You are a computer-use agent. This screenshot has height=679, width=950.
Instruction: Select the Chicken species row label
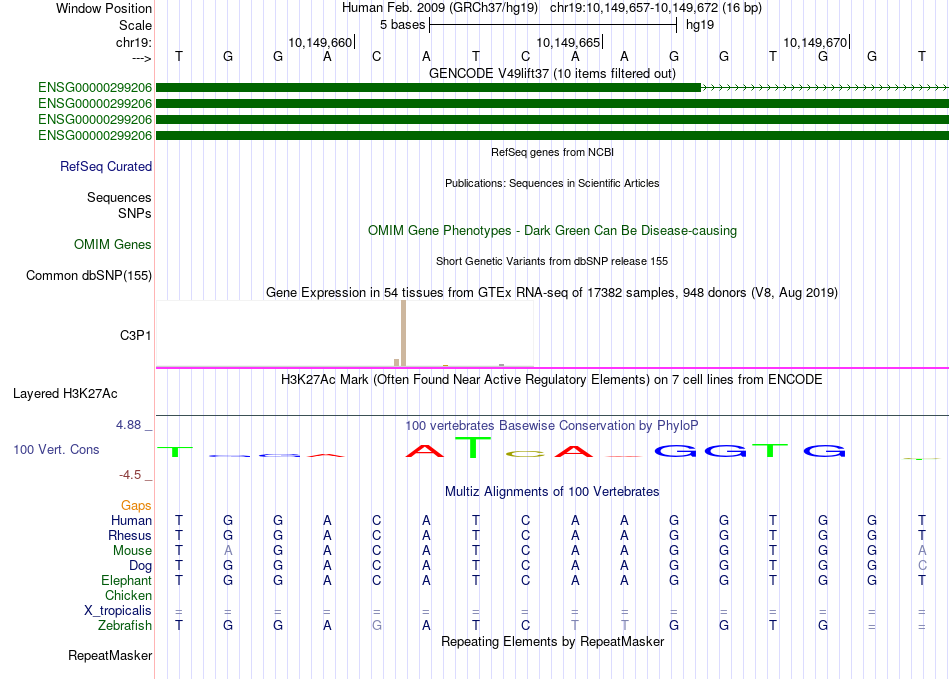[x=128, y=595]
